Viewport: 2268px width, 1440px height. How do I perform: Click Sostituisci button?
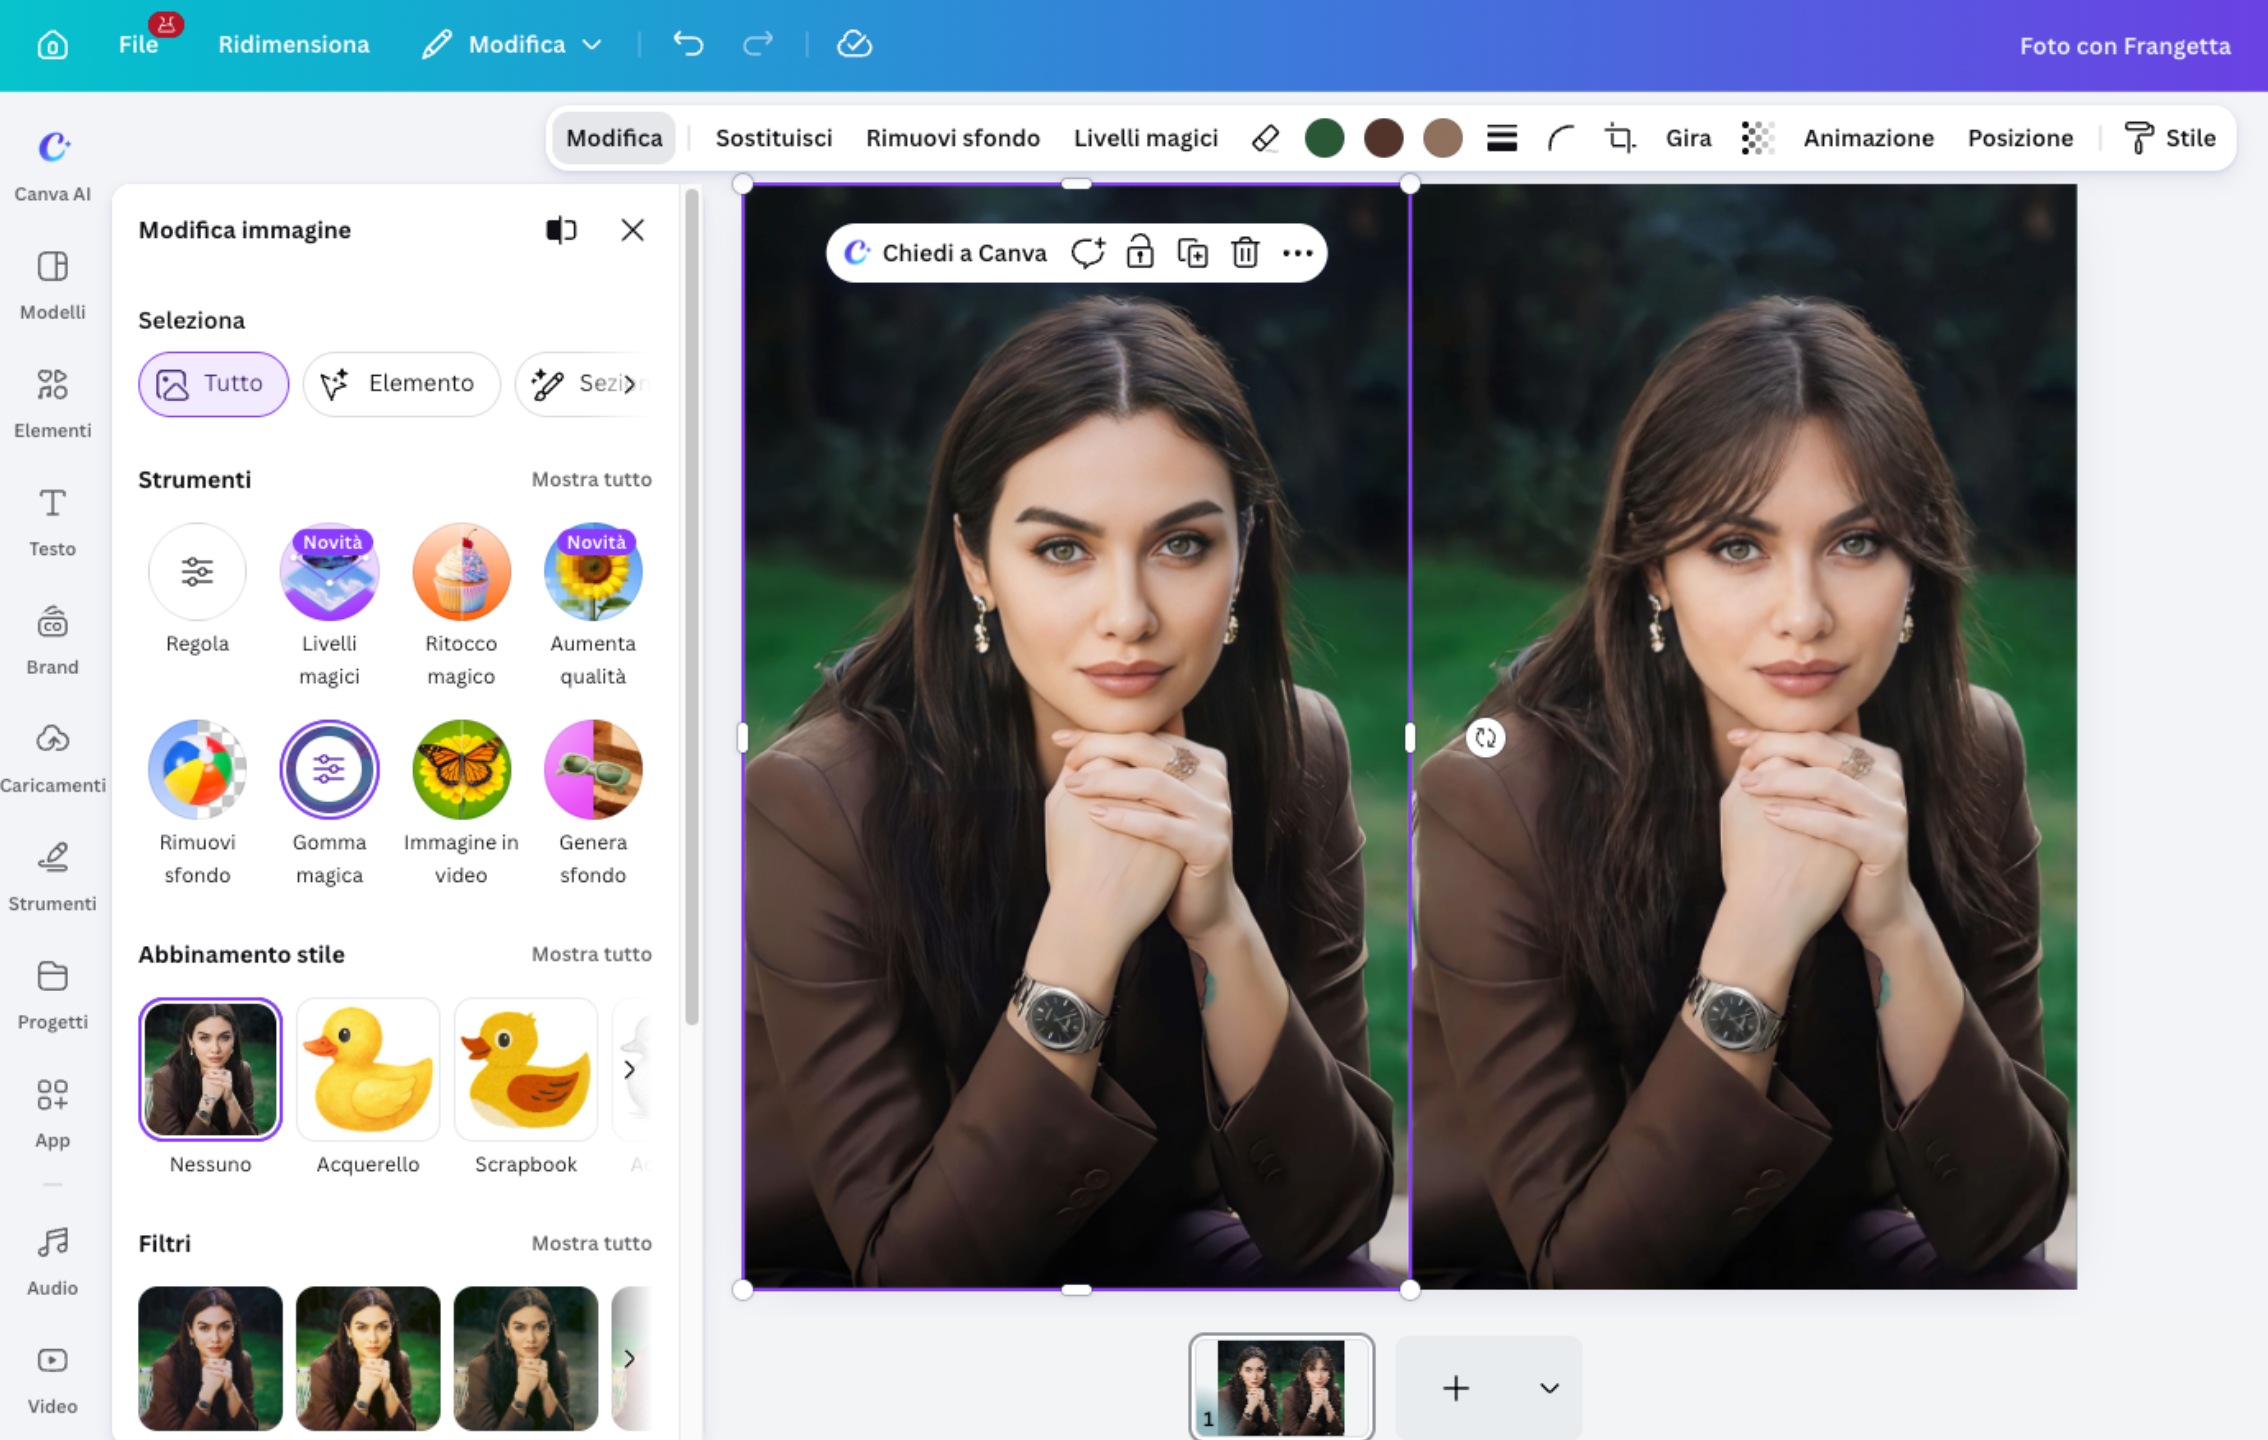773,138
